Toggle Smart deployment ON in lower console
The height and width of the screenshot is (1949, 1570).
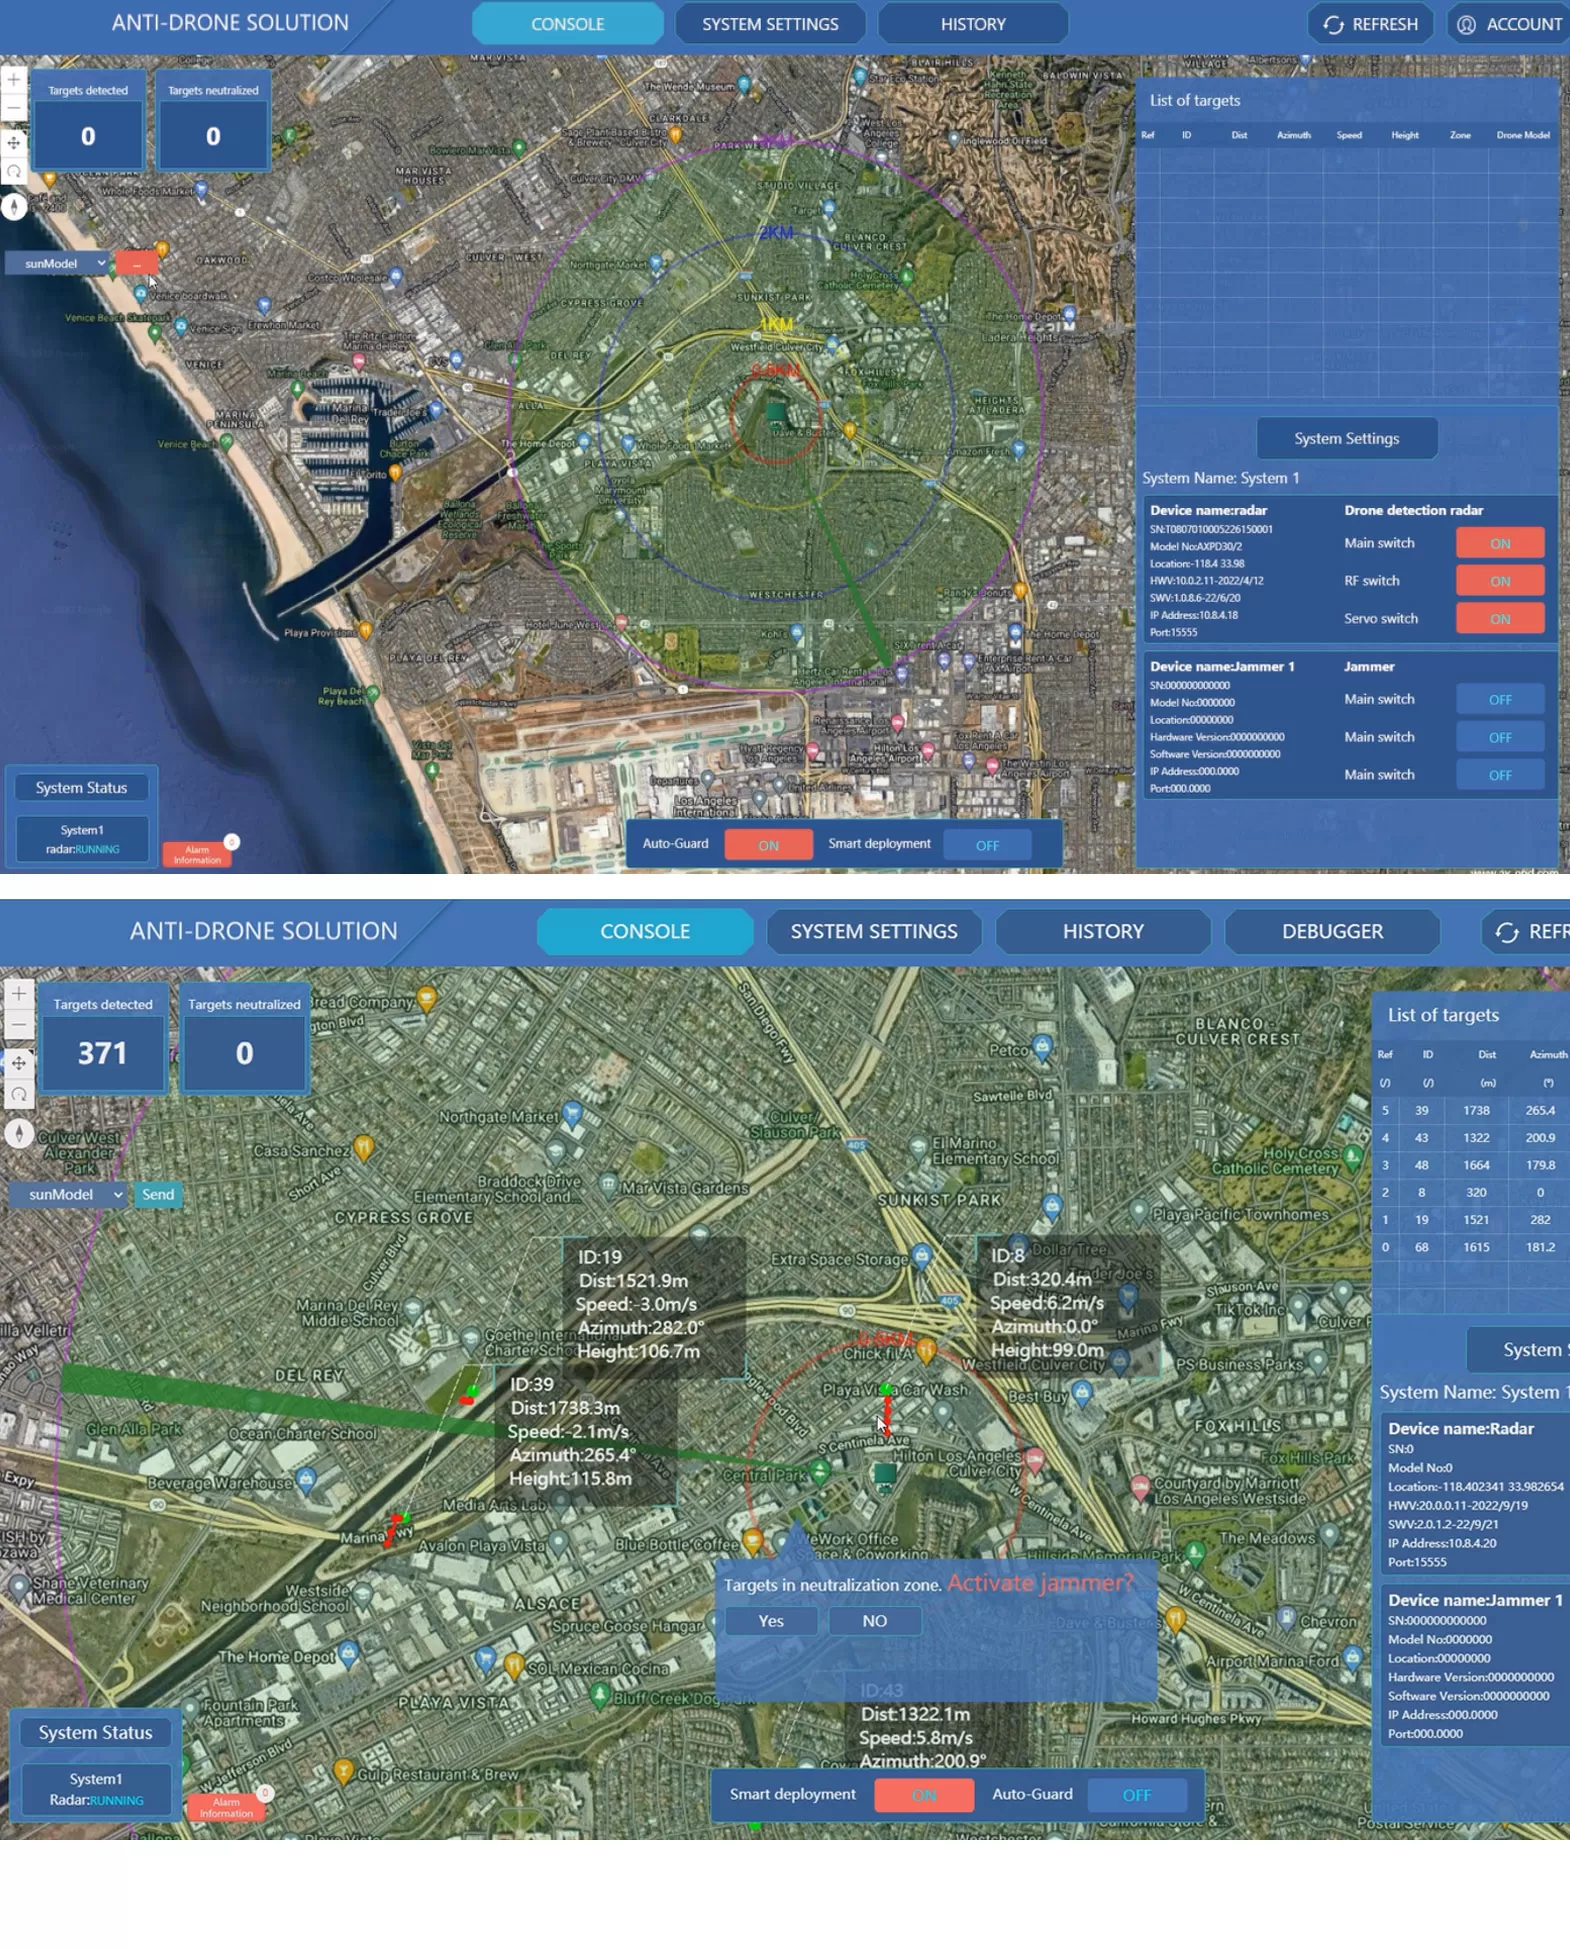tap(924, 1795)
